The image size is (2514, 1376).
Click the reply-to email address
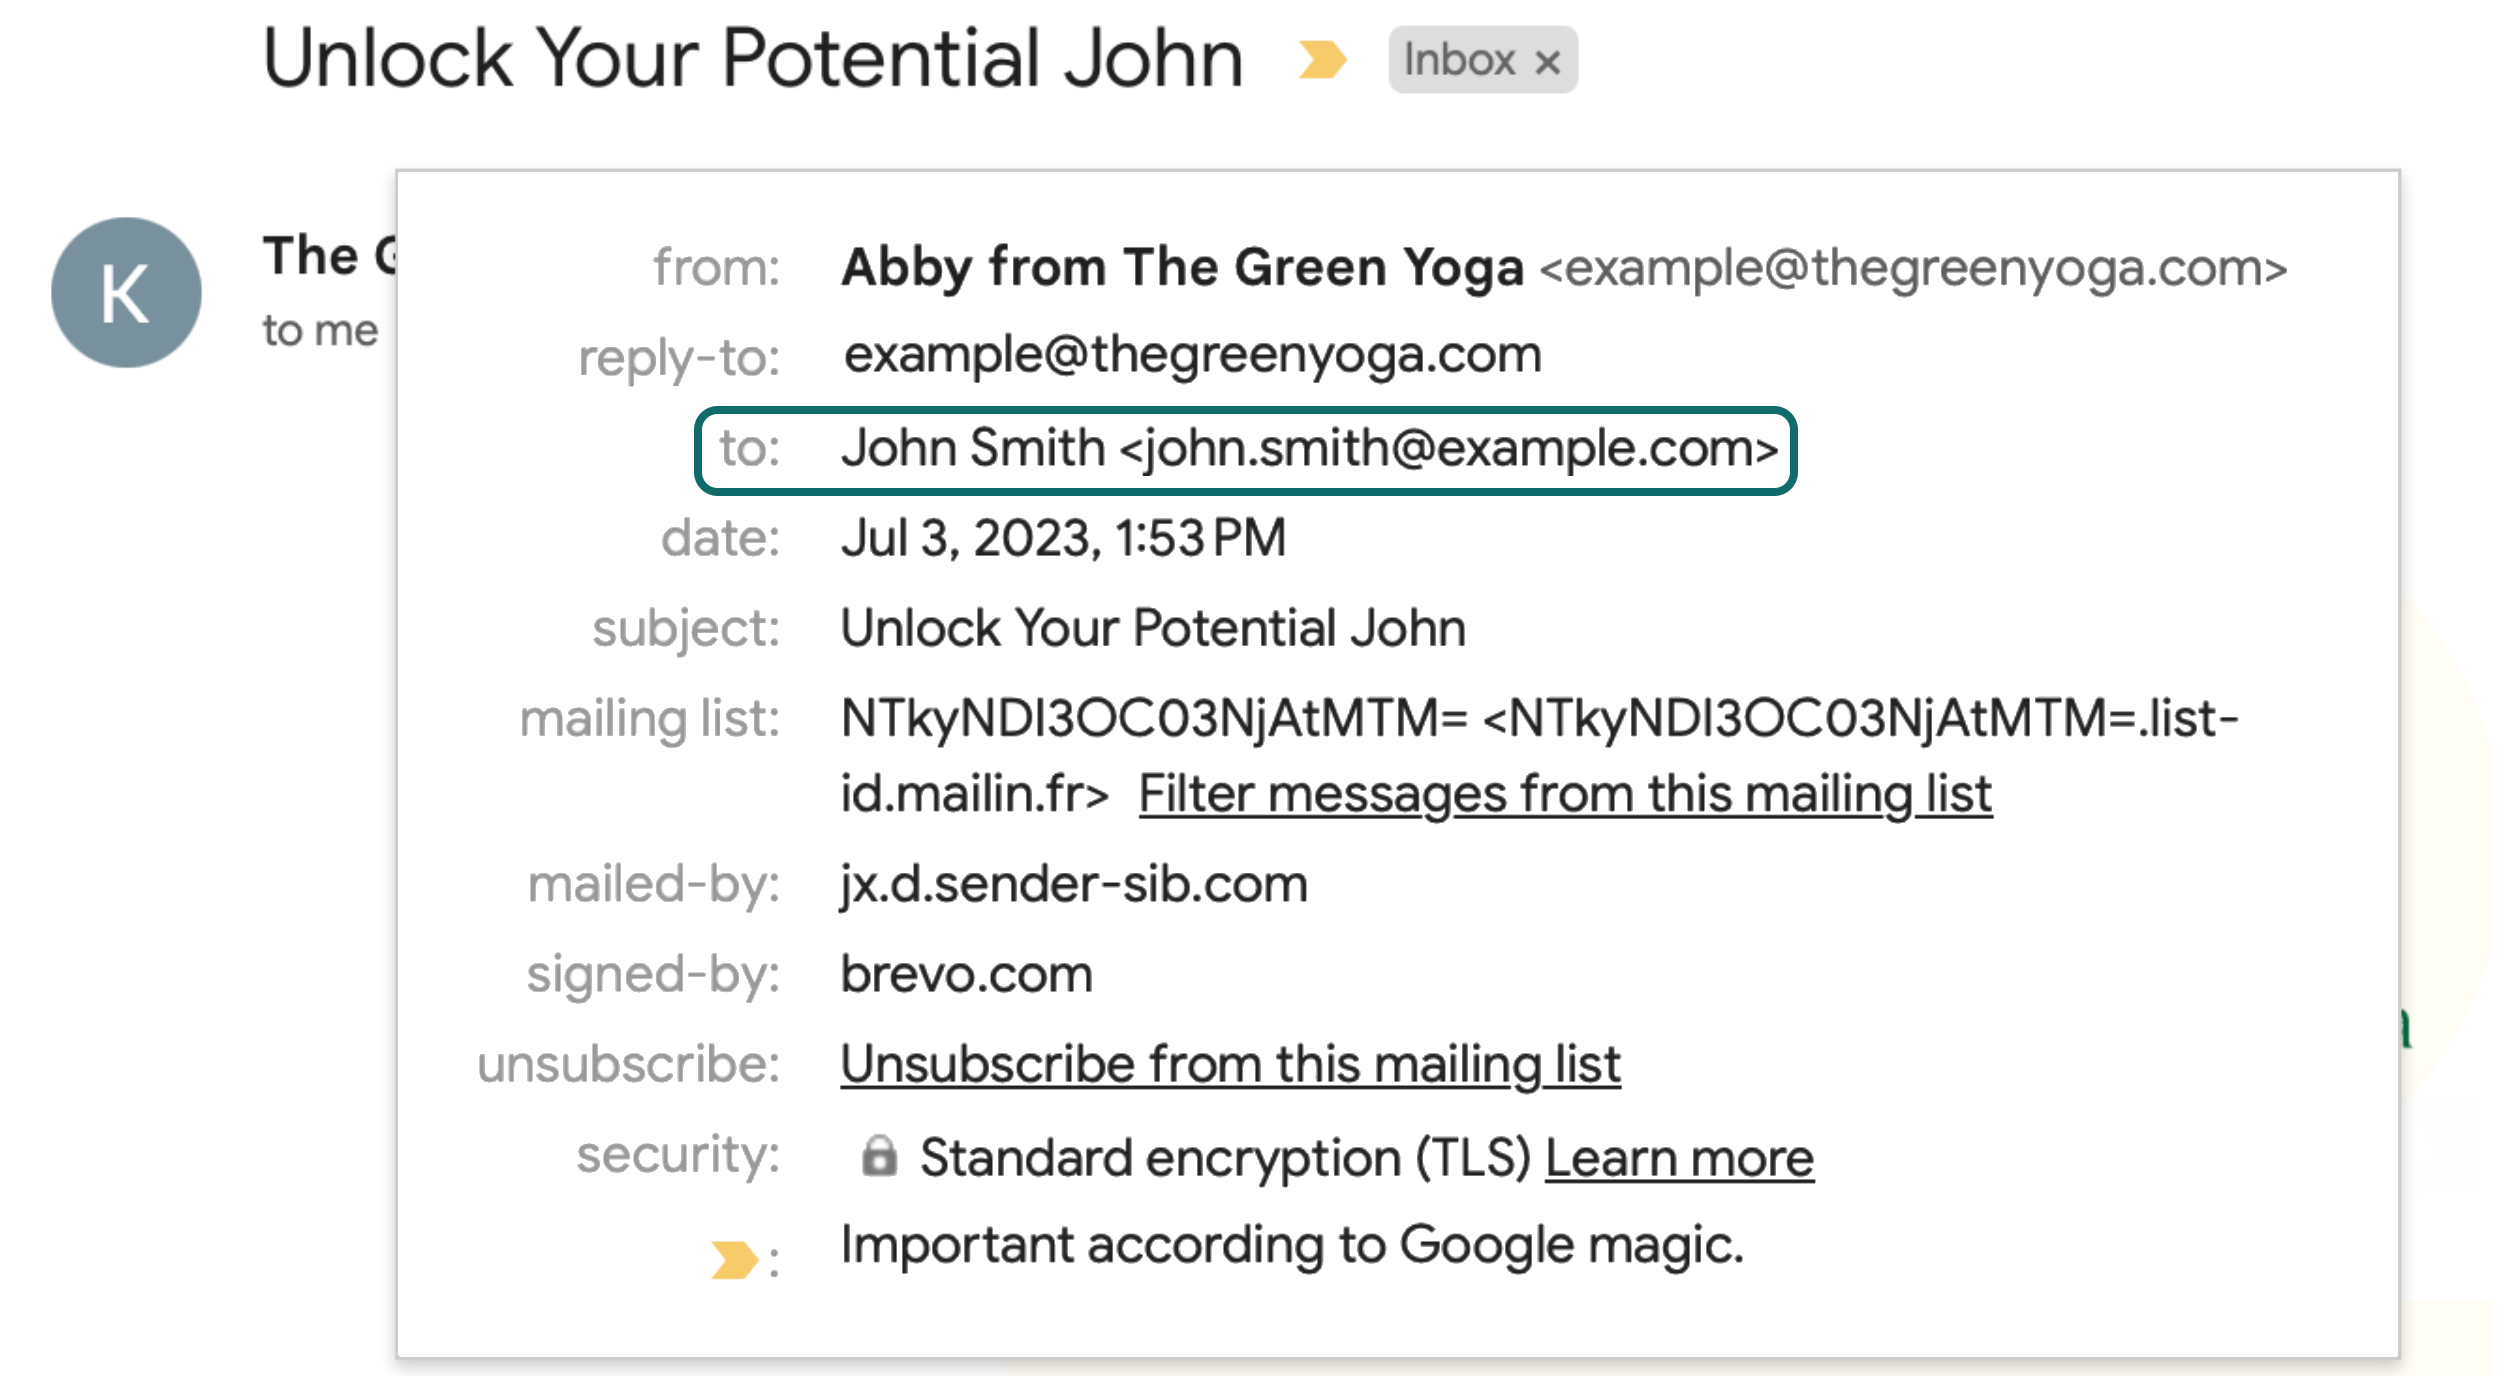1192,355
